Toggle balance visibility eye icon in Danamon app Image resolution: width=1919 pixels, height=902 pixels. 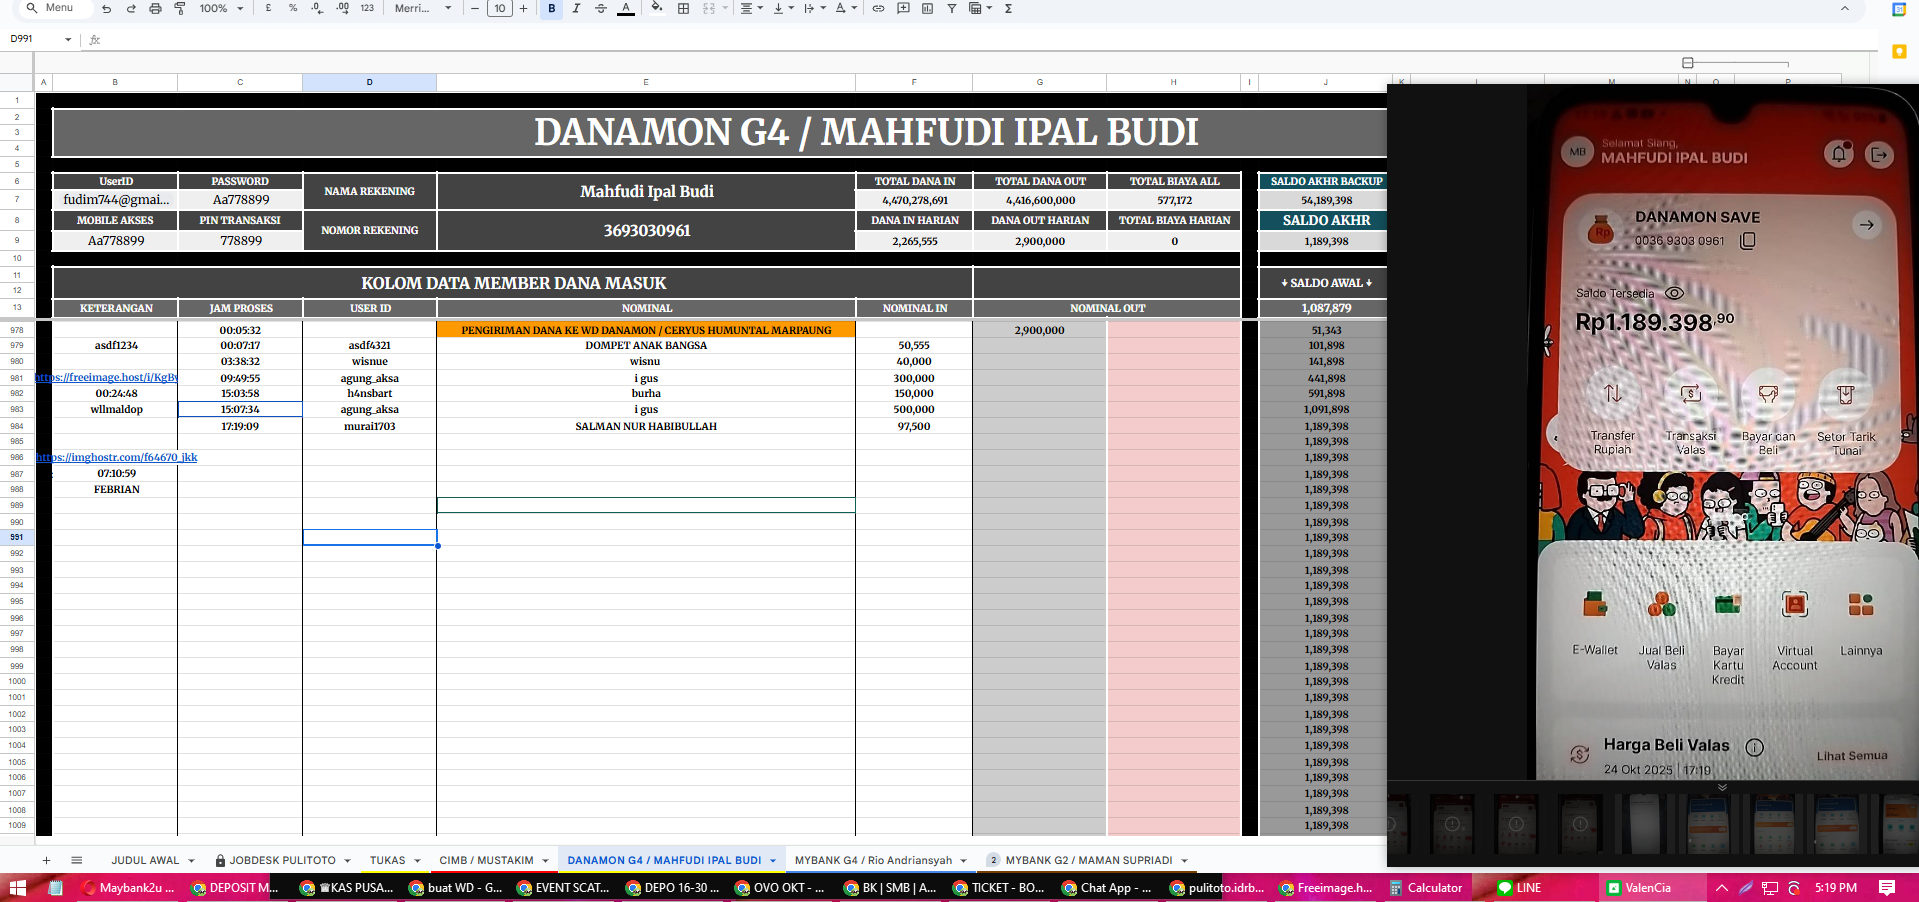pos(1674,293)
